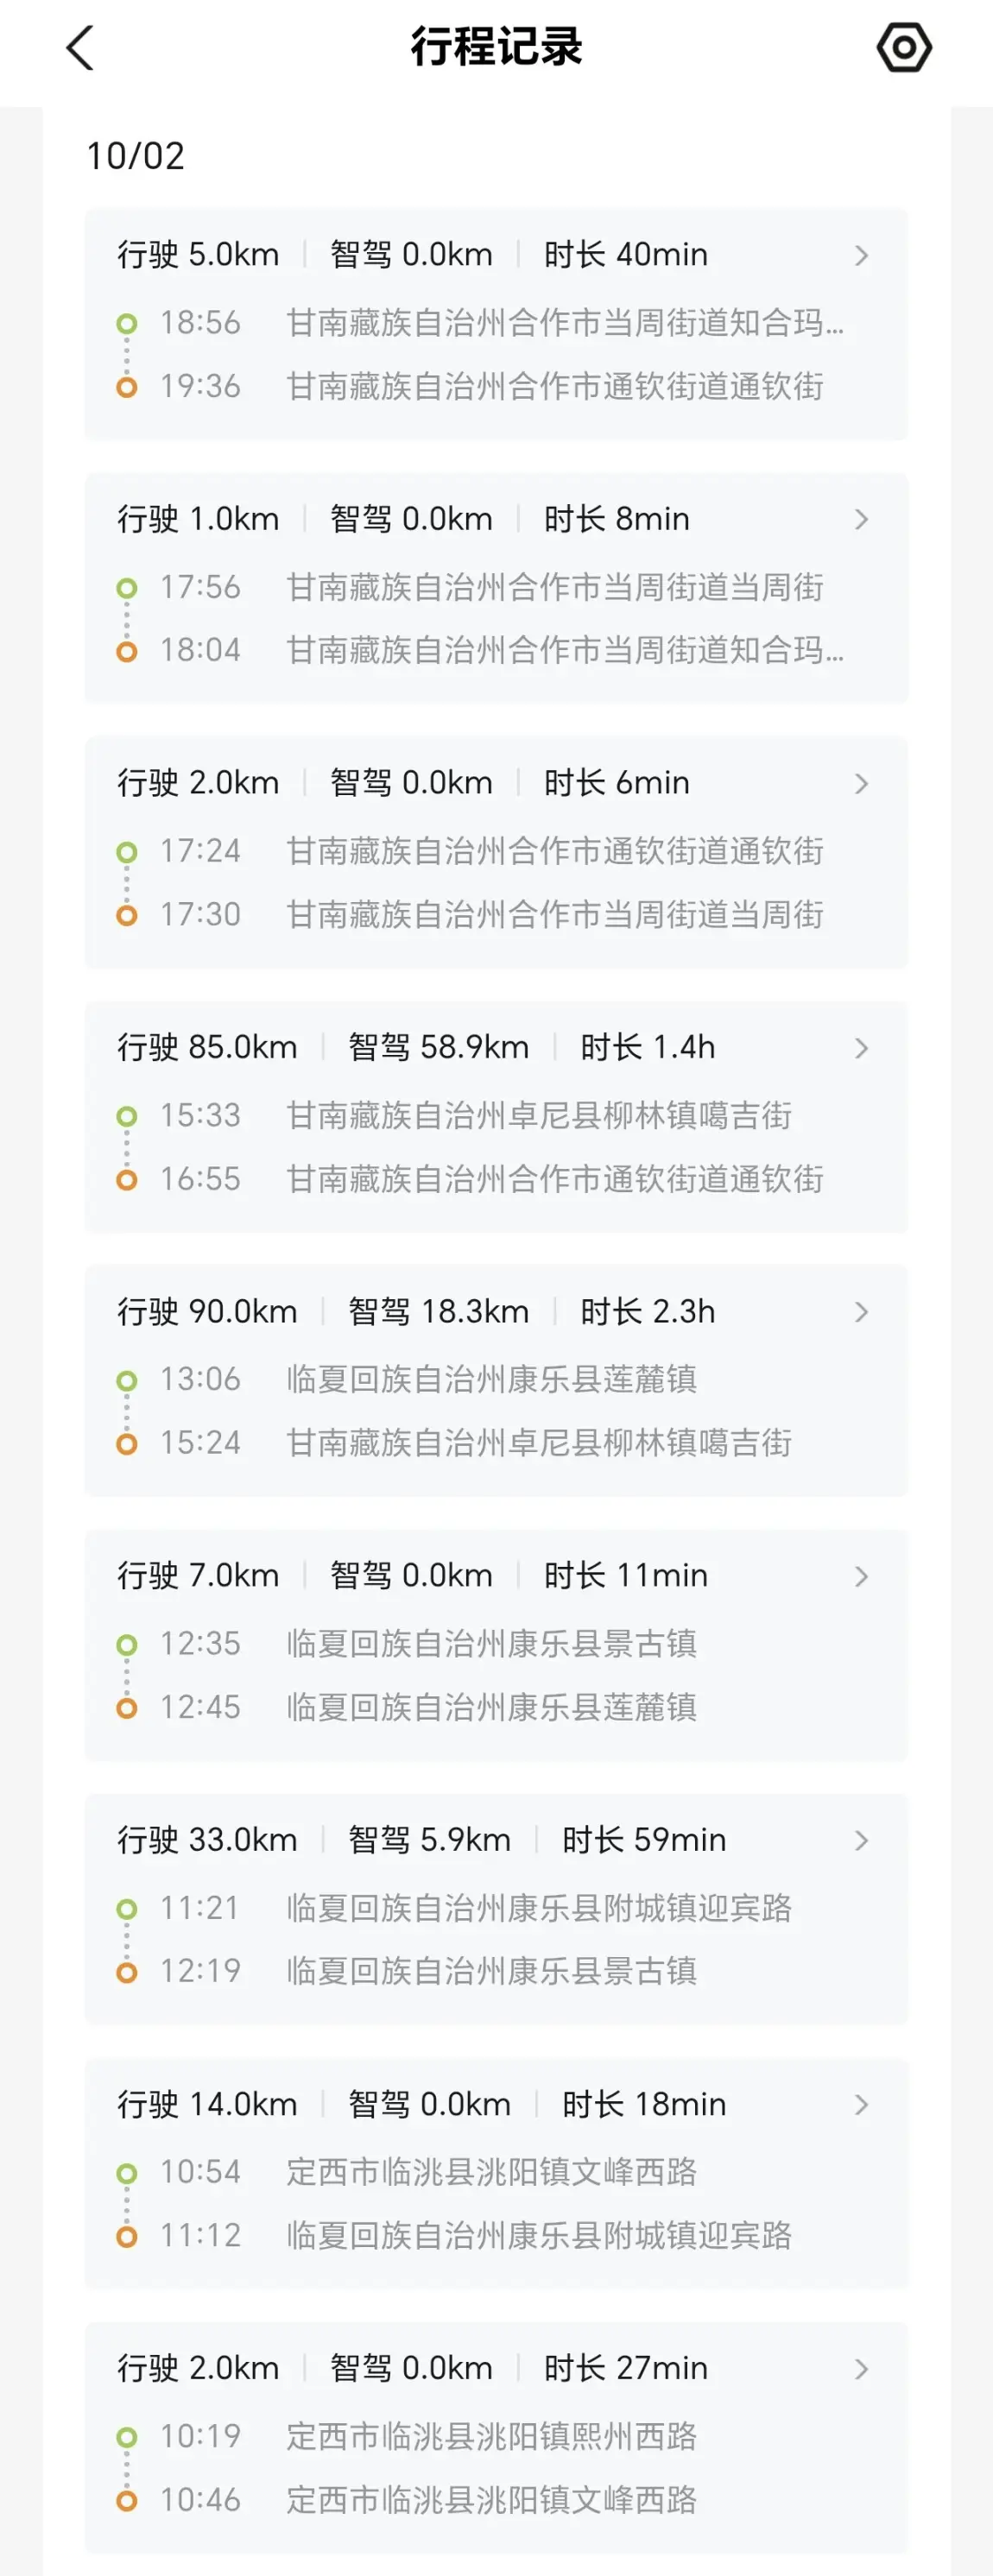Expand the 85.0km trip chevron

(x=861, y=1048)
